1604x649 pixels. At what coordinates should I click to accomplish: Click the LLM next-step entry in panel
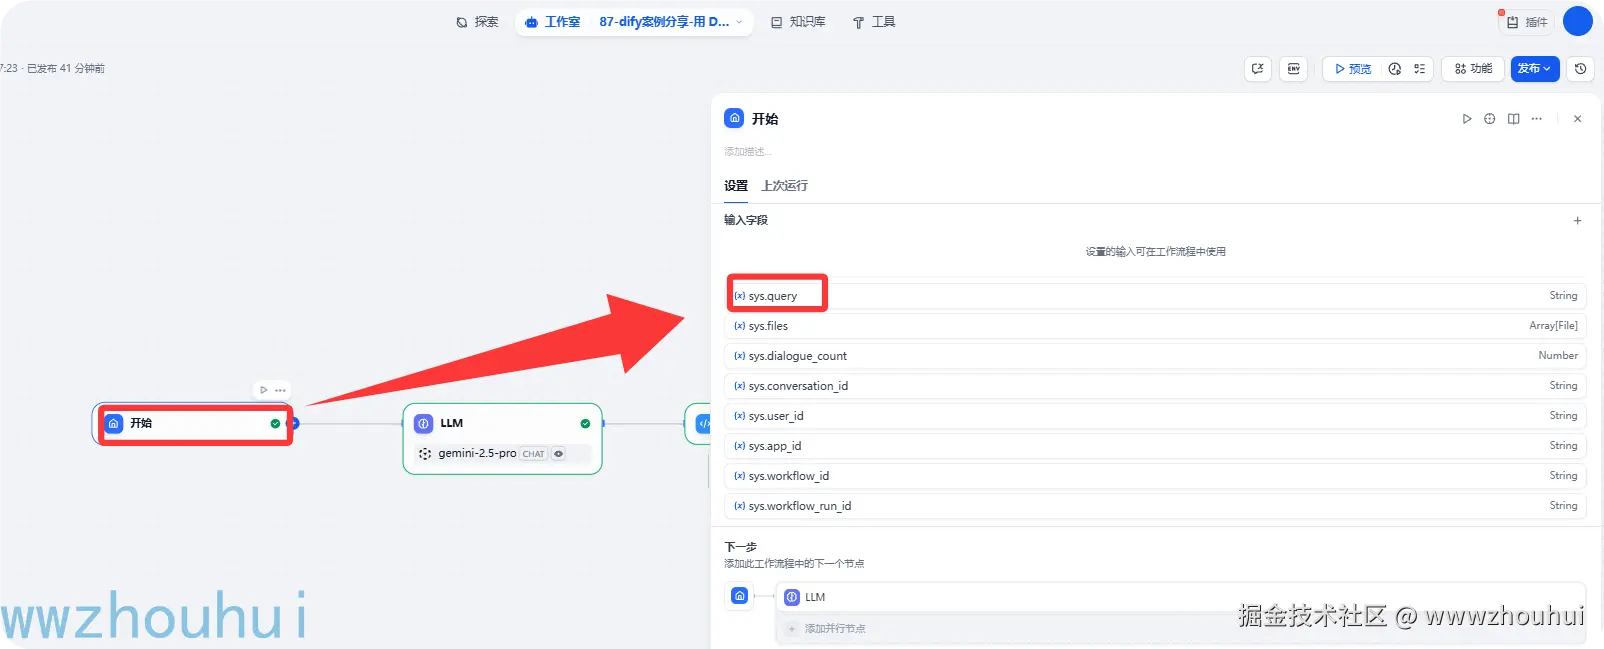1181,597
